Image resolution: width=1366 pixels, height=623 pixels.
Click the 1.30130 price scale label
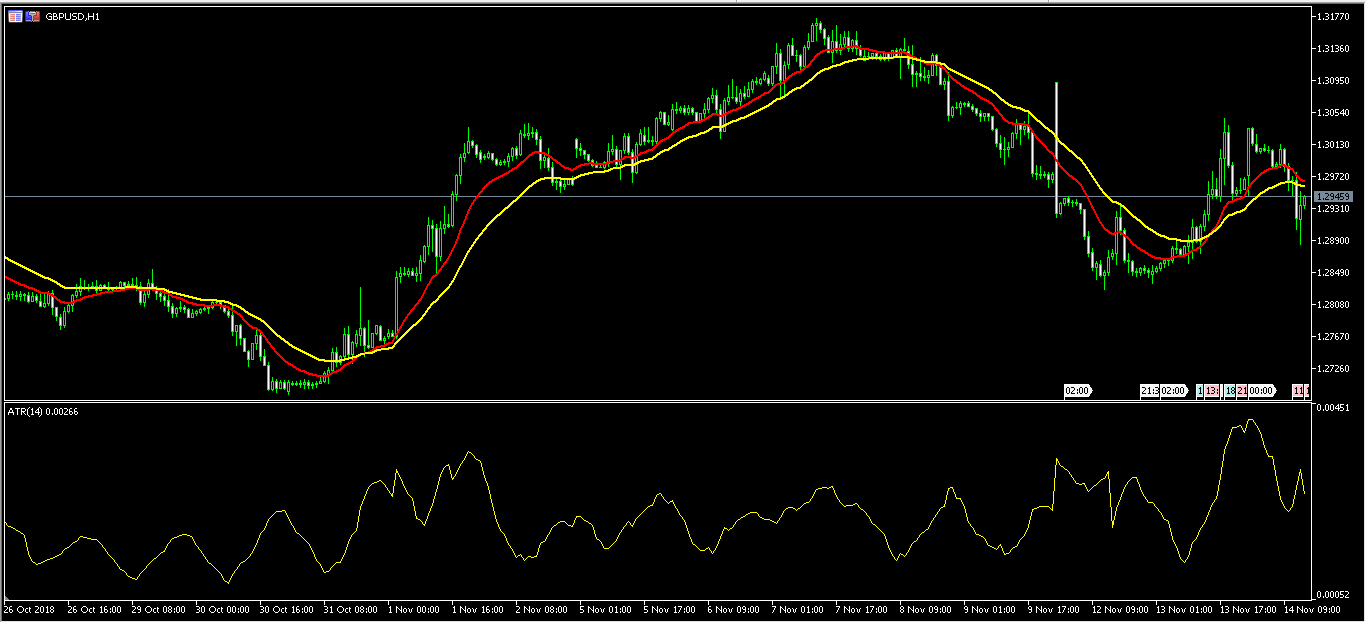pos(1334,145)
